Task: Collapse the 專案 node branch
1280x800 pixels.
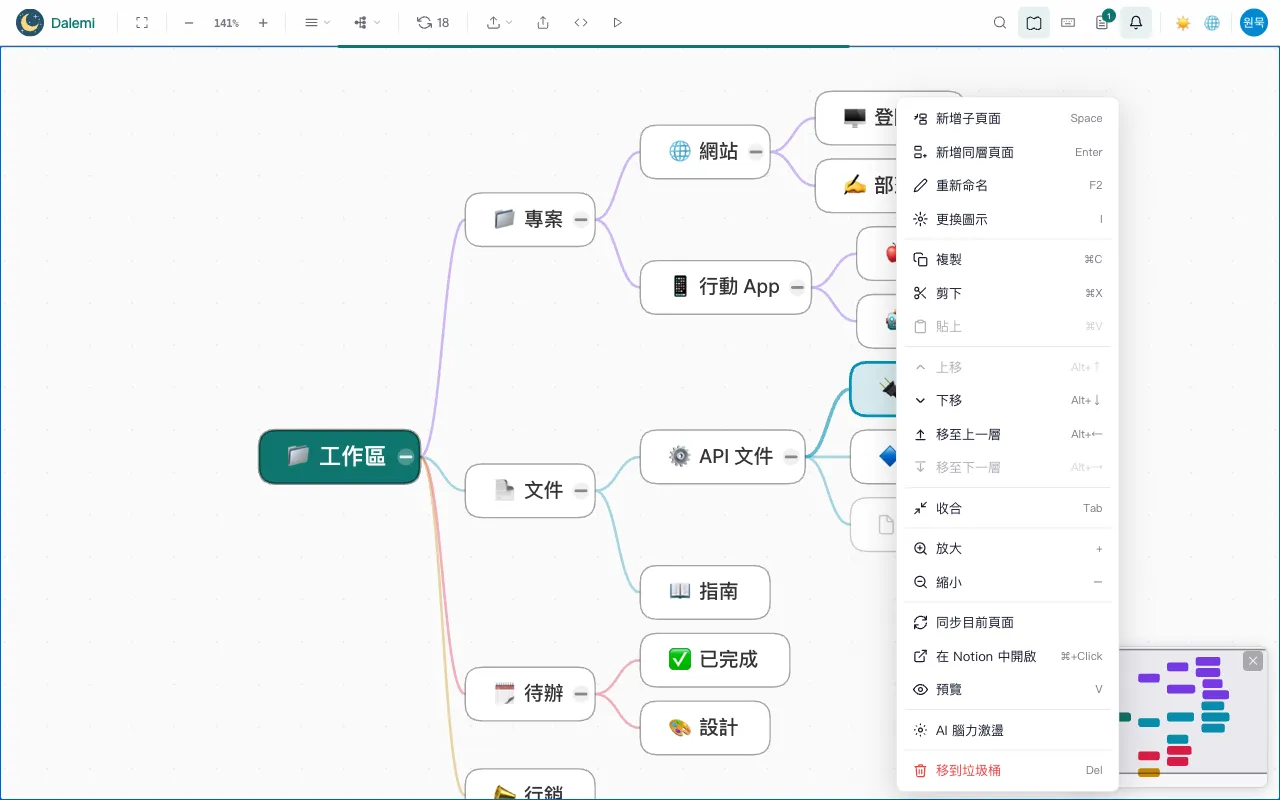Action: click(x=581, y=219)
